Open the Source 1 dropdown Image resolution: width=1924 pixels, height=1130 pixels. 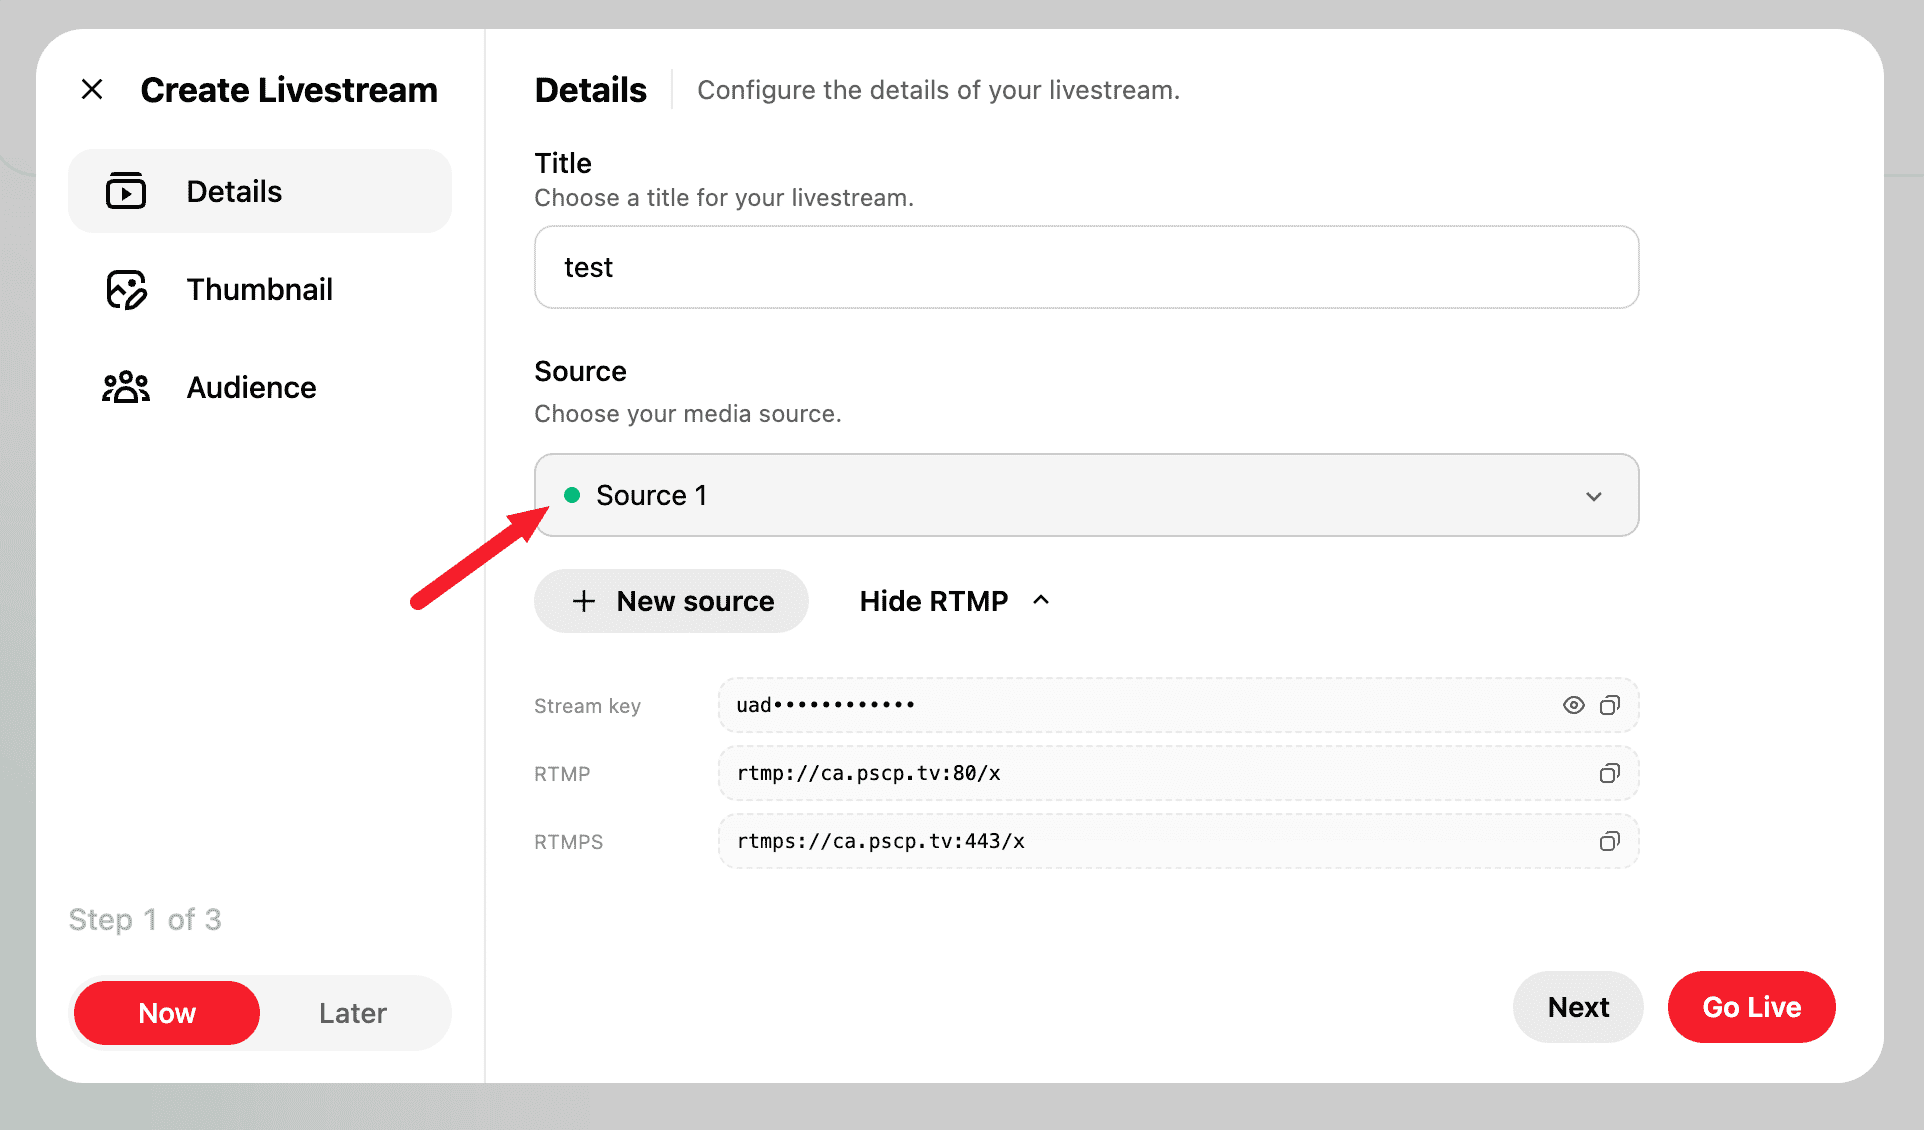point(1087,495)
